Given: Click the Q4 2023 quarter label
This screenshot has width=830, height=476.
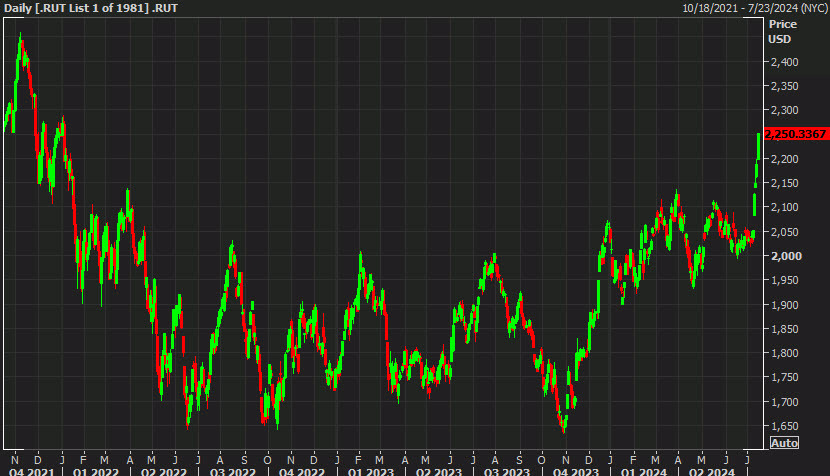Looking at the screenshot, I should [575, 471].
